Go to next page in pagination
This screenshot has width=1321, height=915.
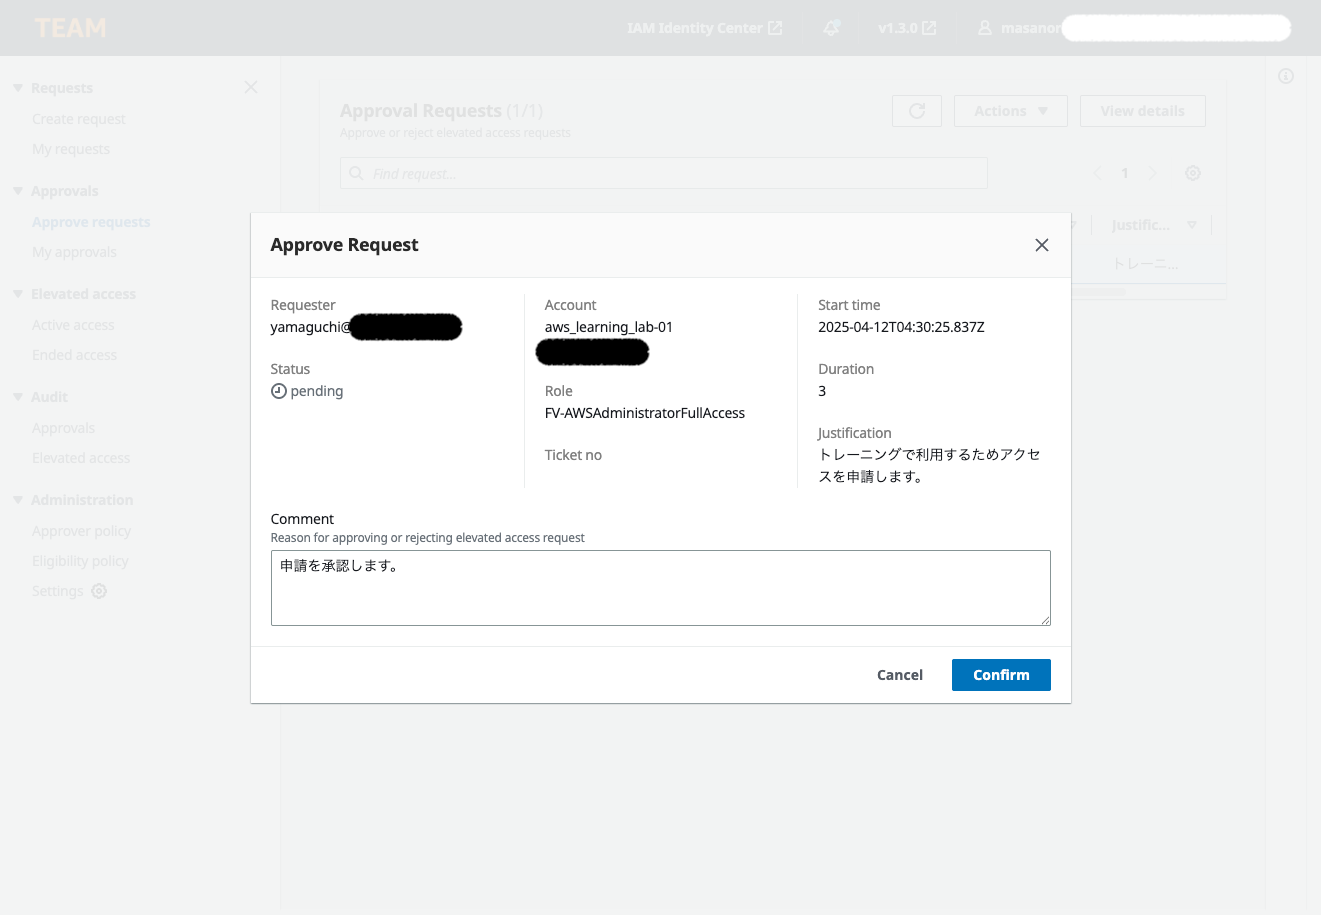click(x=1153, y=173)
